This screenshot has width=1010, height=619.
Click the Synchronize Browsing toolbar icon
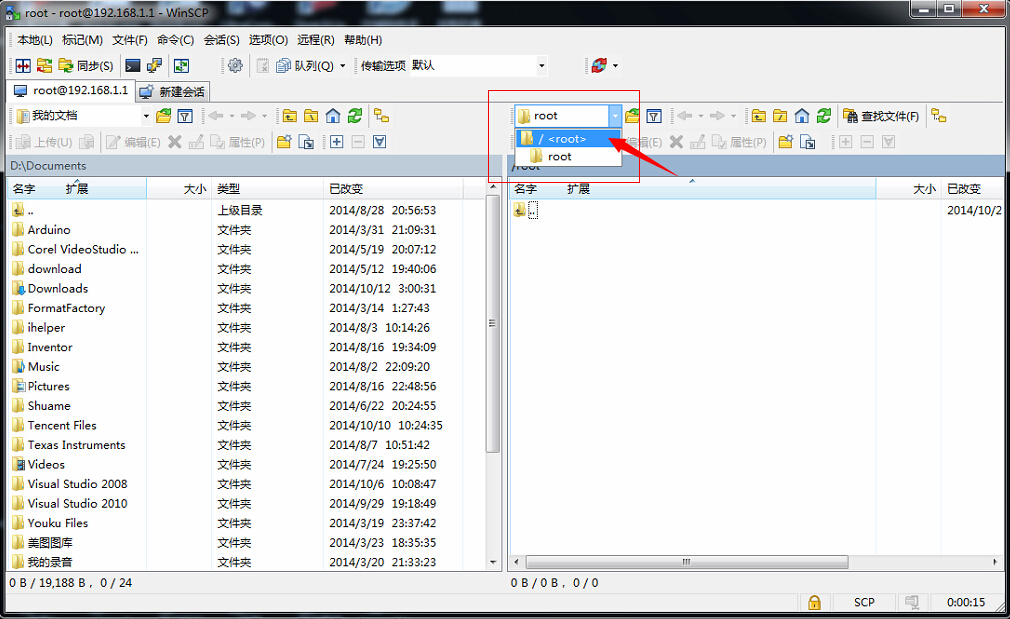44,66
